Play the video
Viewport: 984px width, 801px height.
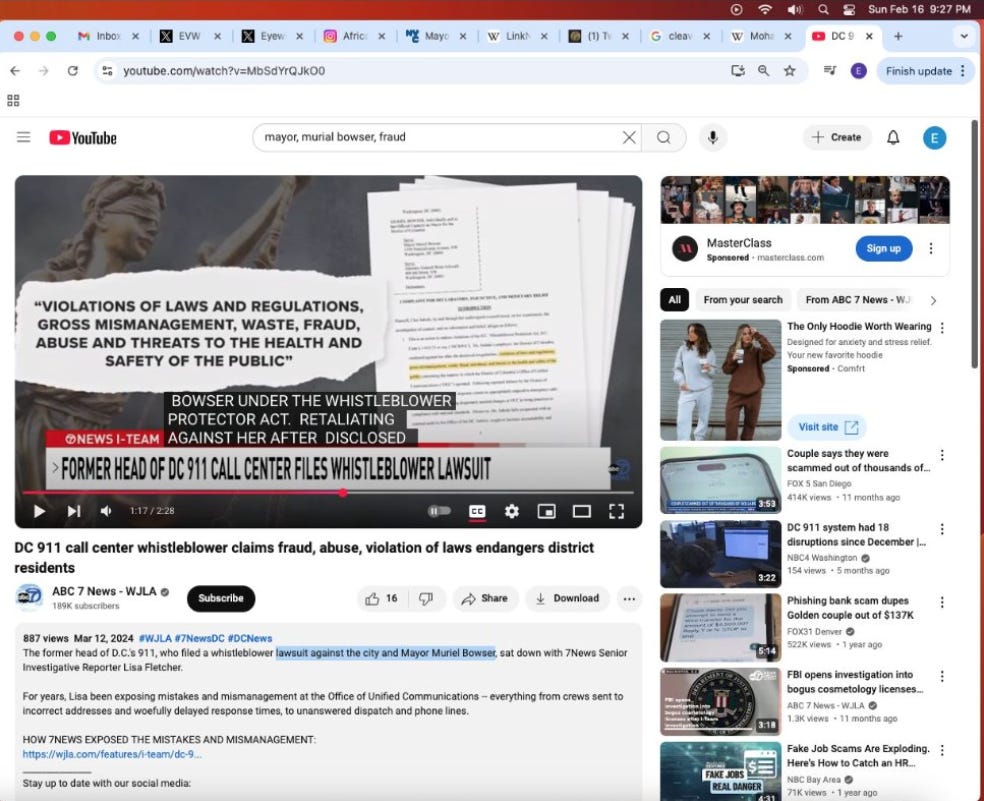(x=39, y=512)
